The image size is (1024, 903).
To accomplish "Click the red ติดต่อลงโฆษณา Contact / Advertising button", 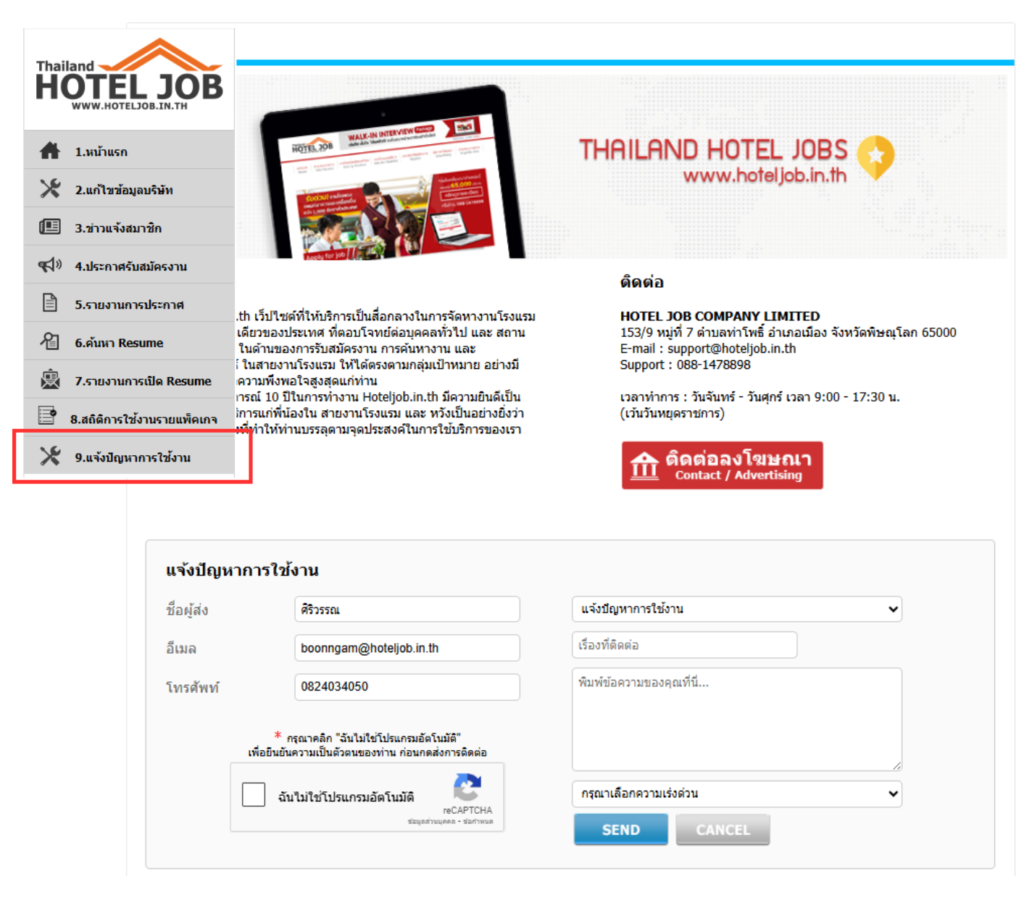I will click(x=722, y=465).
